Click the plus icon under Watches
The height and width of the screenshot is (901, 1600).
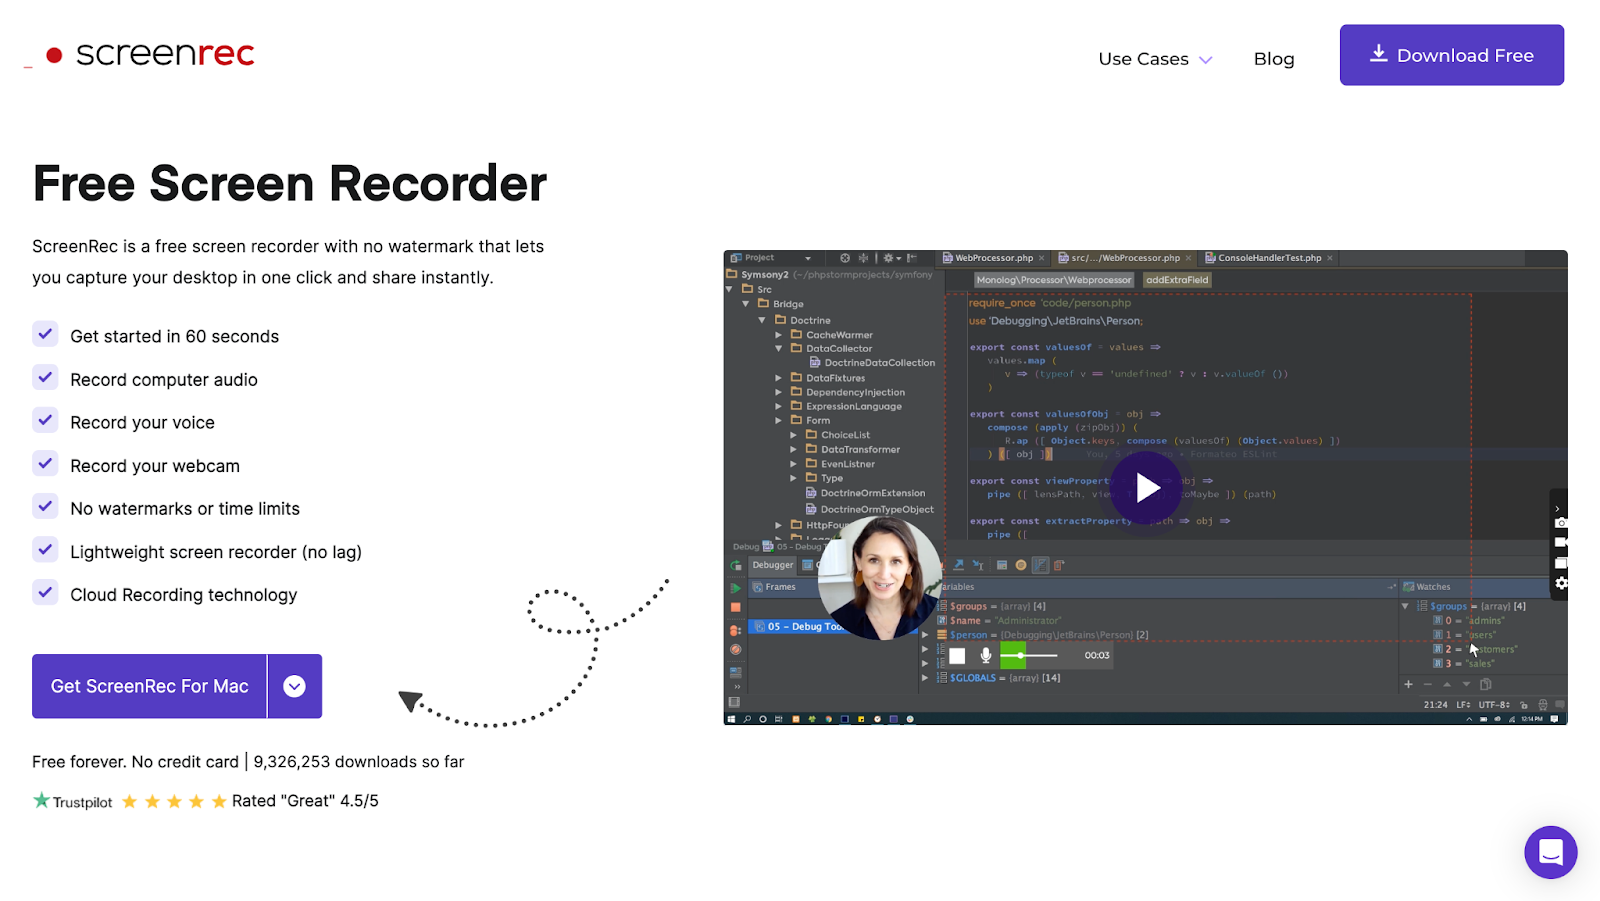pyautogui.click(x=1408, y=684)
